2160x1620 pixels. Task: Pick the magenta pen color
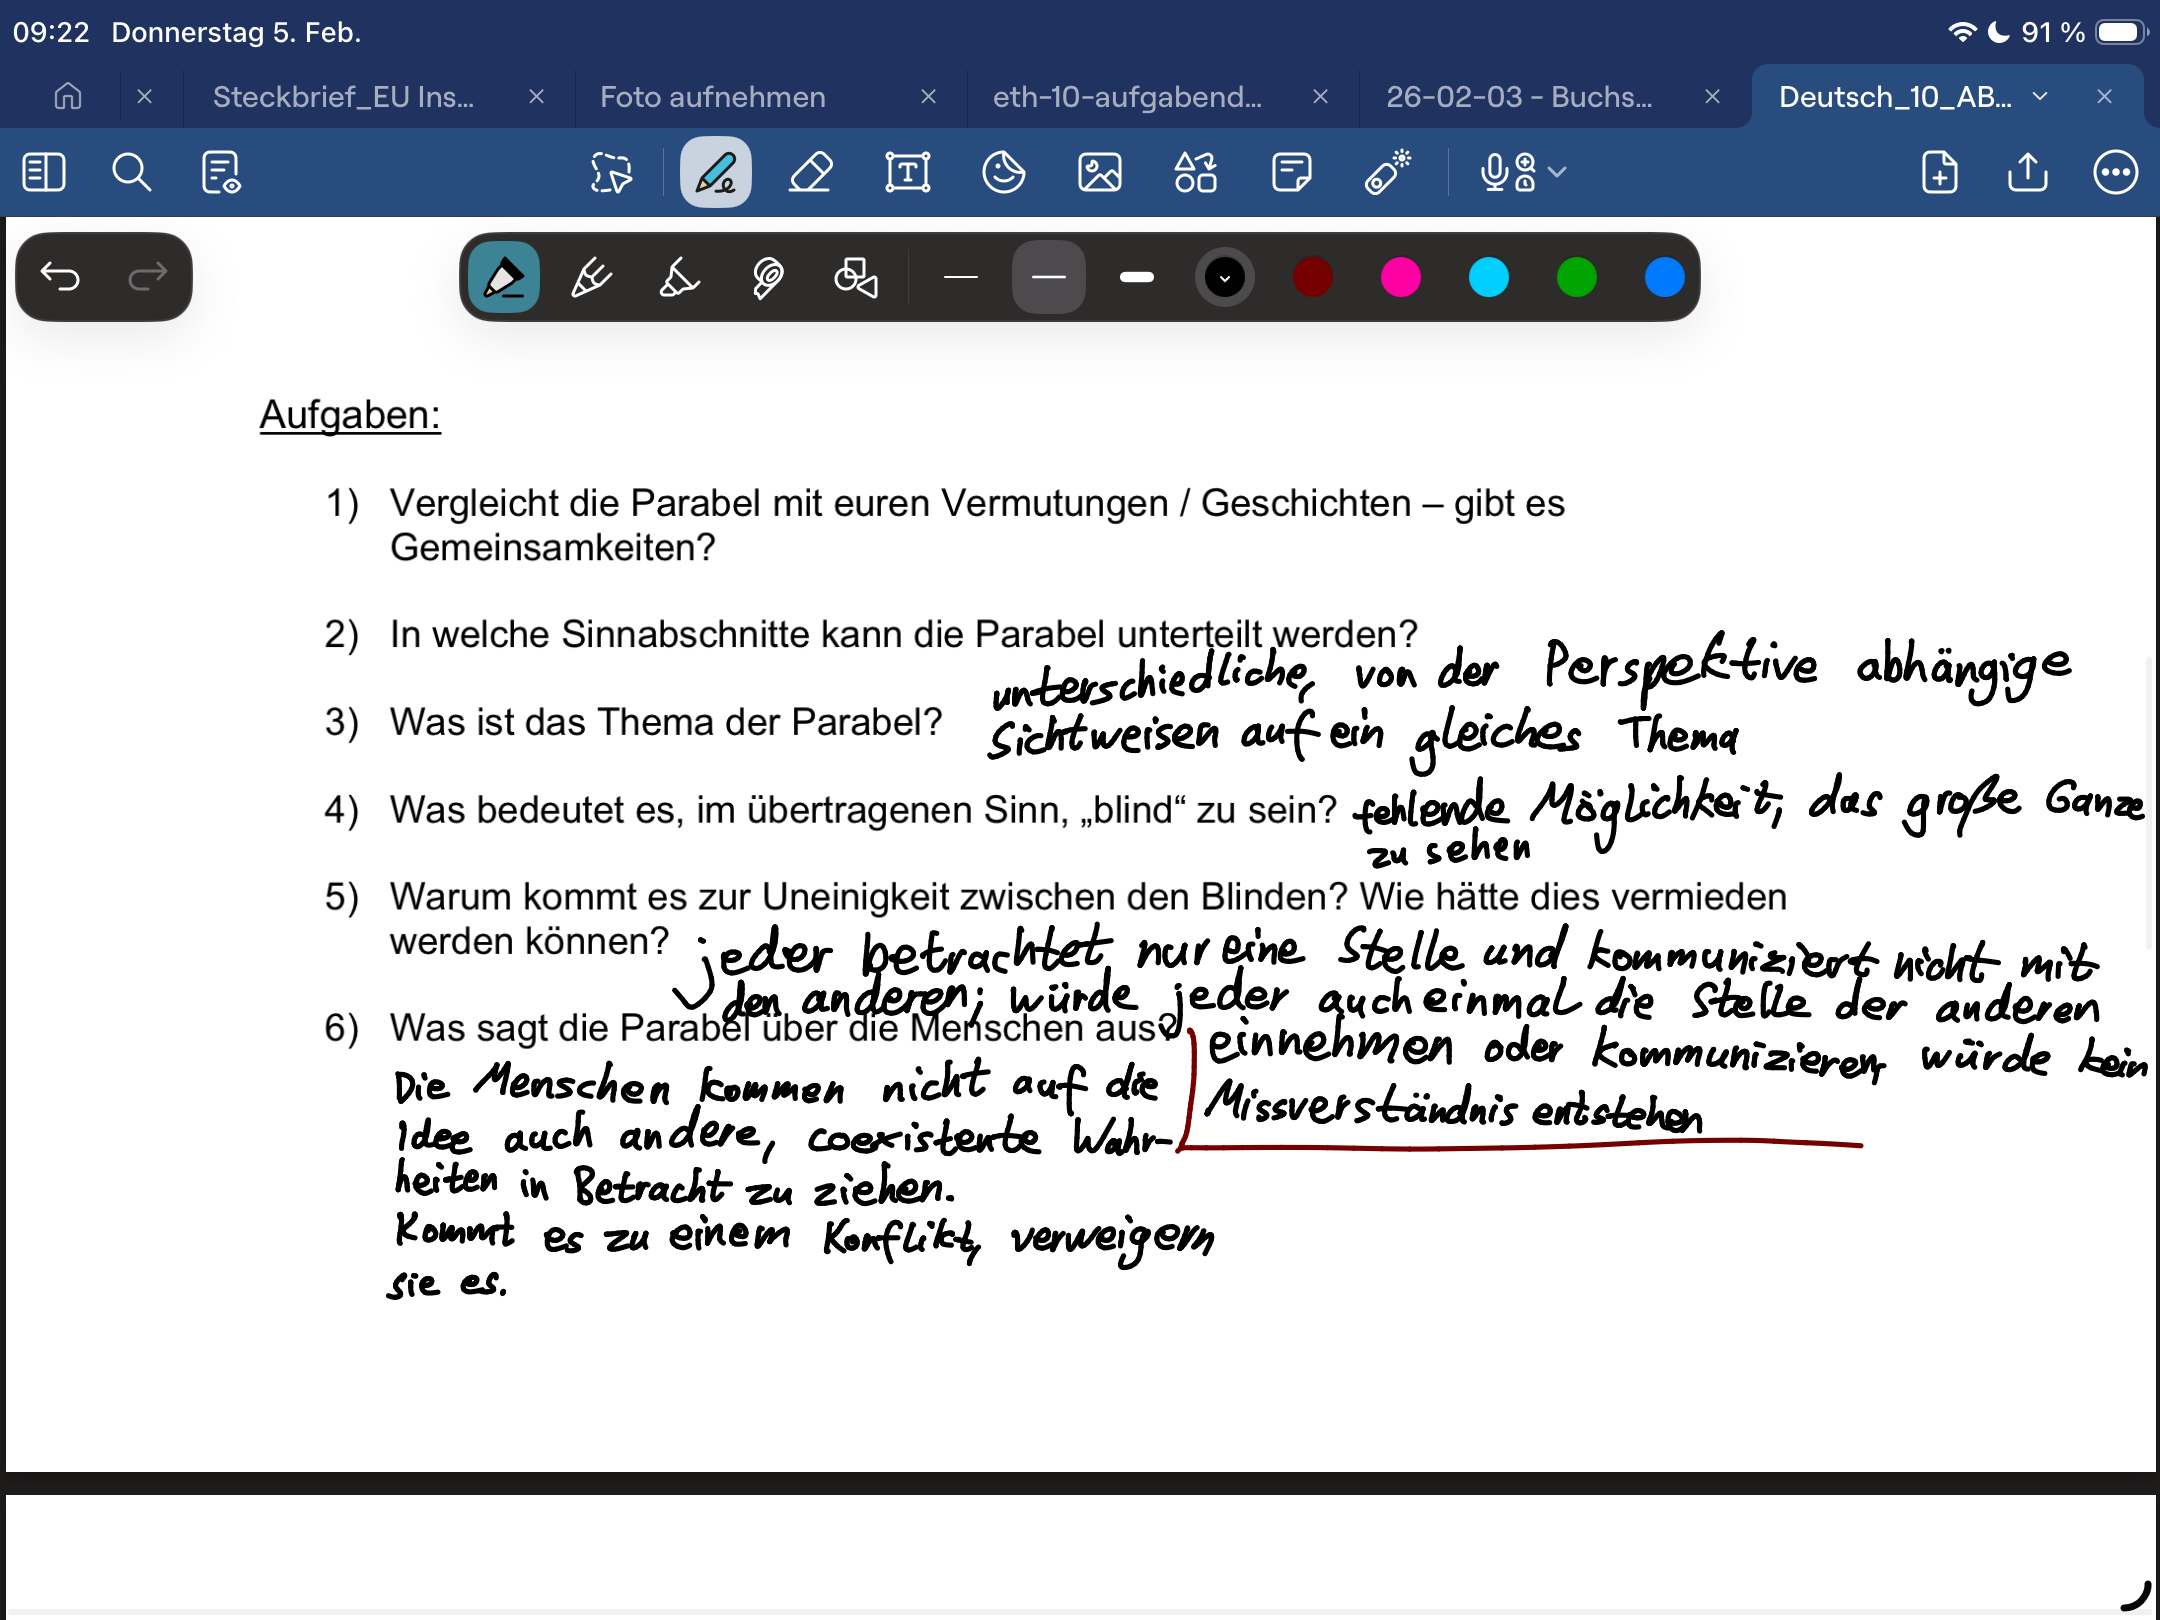[x=1400, y=277]
